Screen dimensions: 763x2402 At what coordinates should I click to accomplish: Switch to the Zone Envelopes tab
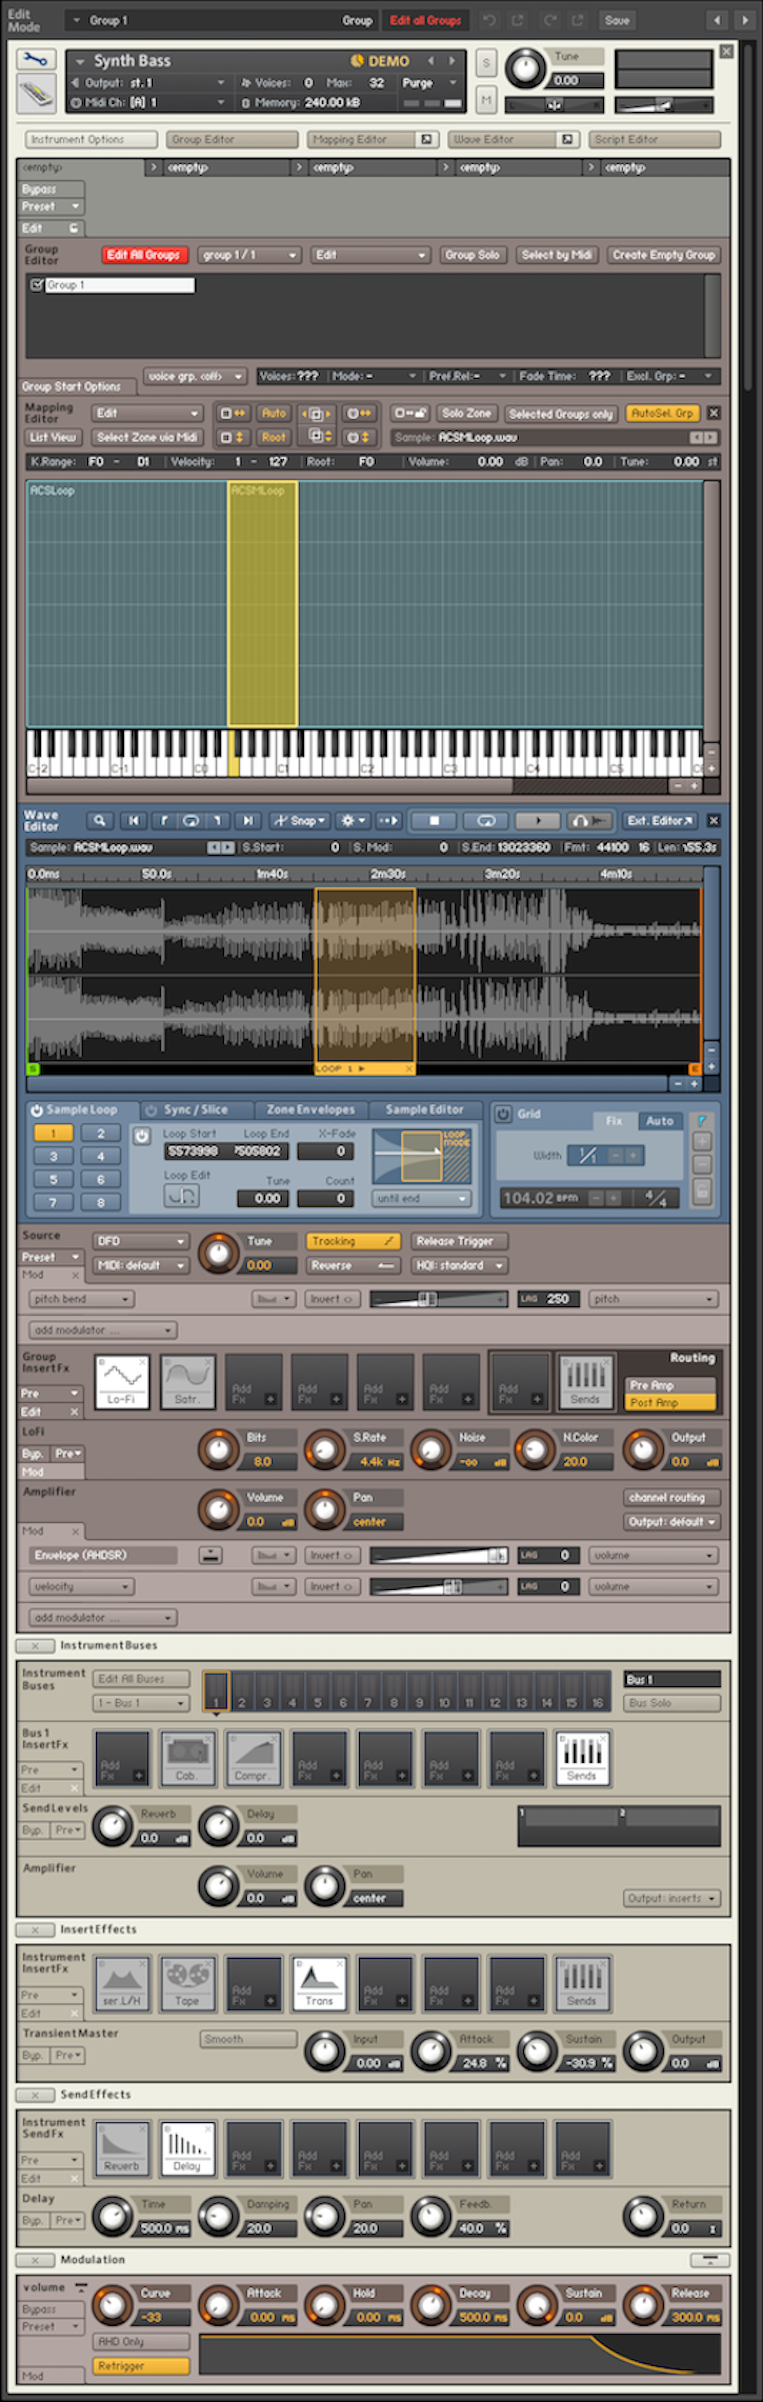(310, 1109)
